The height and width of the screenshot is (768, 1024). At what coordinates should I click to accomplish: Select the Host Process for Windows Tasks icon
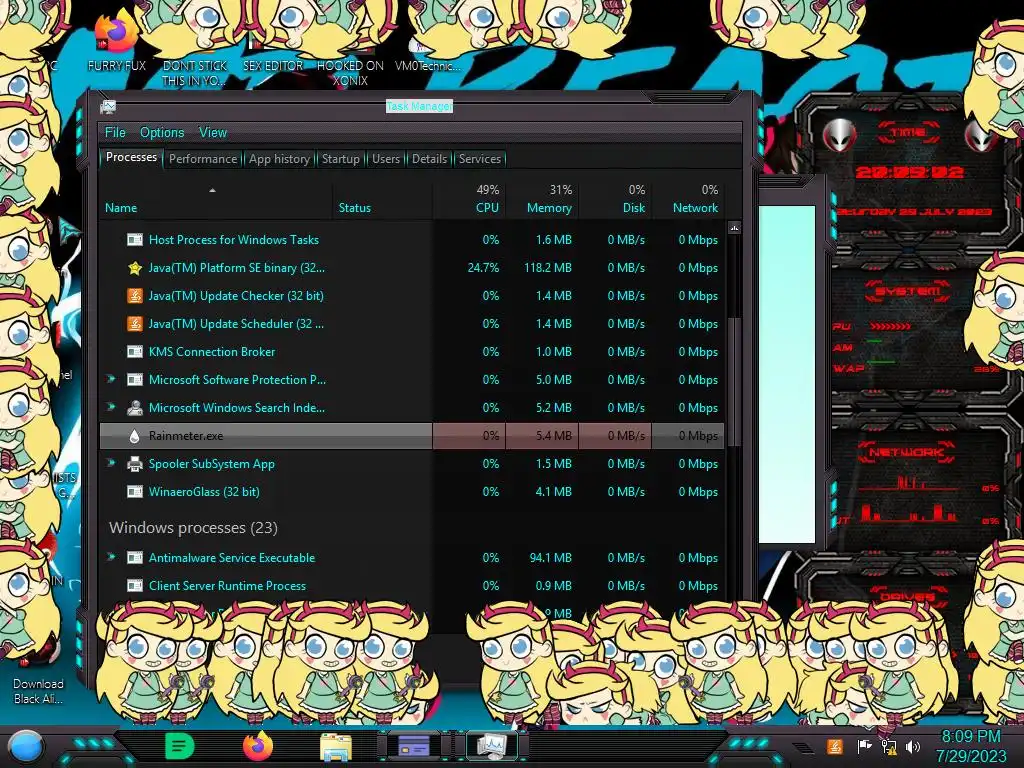(x=135, y=240)
